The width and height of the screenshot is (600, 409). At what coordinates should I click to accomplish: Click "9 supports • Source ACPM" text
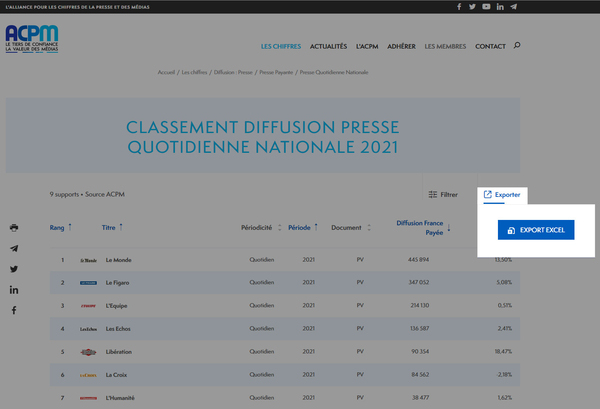click(87, 194)
